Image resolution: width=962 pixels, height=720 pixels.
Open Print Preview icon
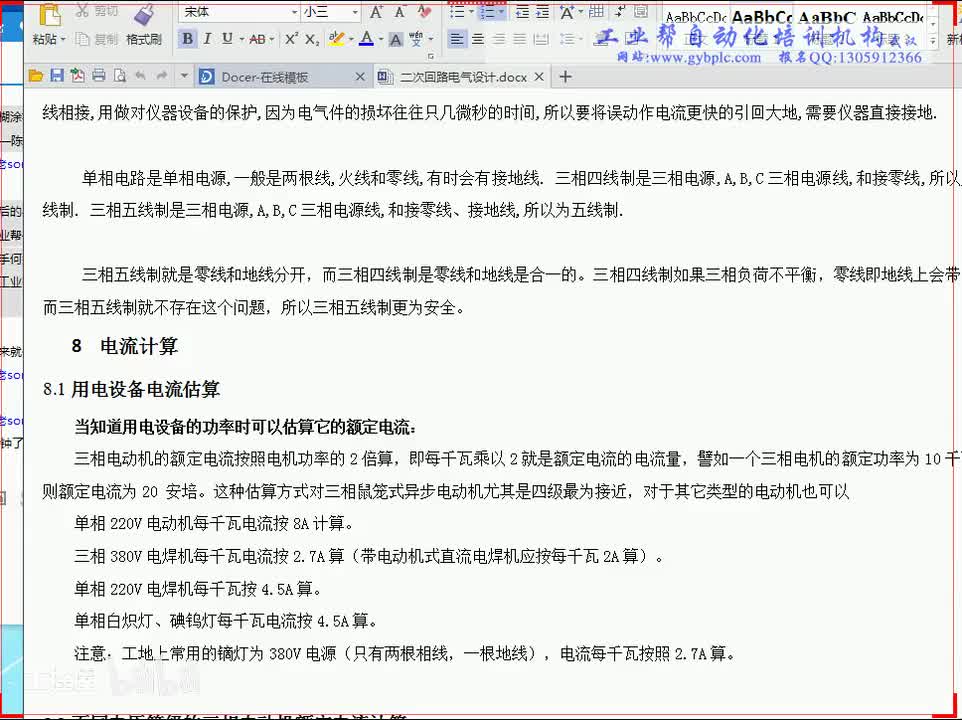point(120,75)
